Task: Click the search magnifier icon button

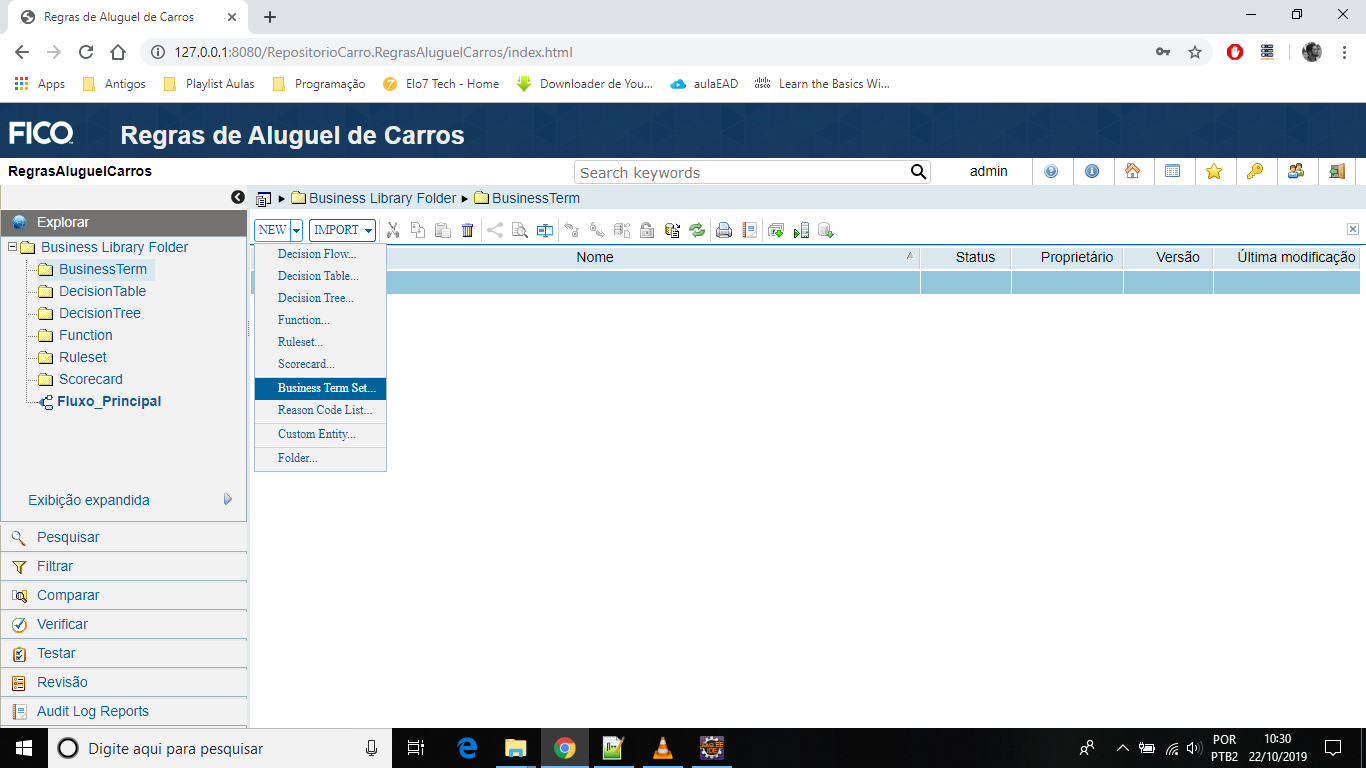Action: tap(919, 172)
